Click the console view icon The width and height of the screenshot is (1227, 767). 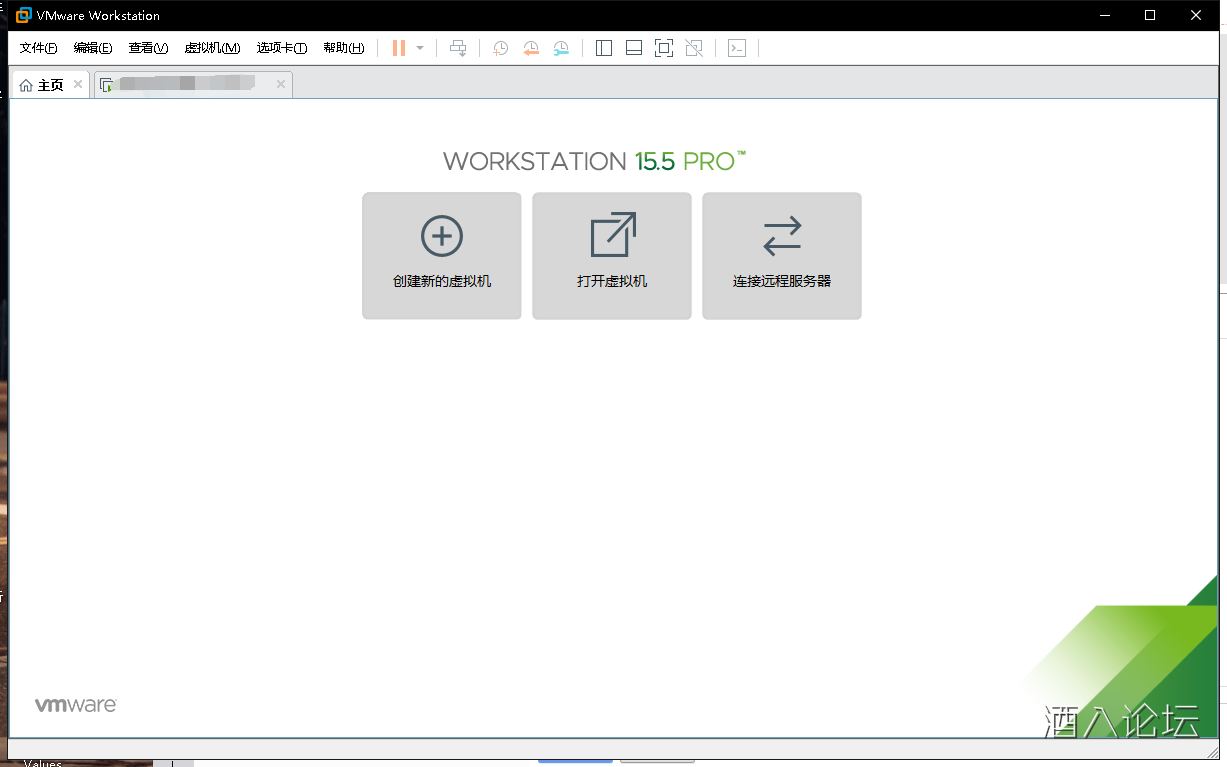737,48
